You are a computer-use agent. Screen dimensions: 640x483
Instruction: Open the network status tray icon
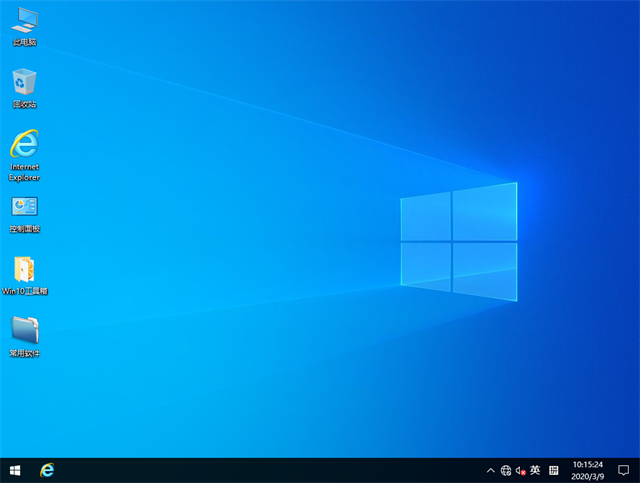pos(506,470)
